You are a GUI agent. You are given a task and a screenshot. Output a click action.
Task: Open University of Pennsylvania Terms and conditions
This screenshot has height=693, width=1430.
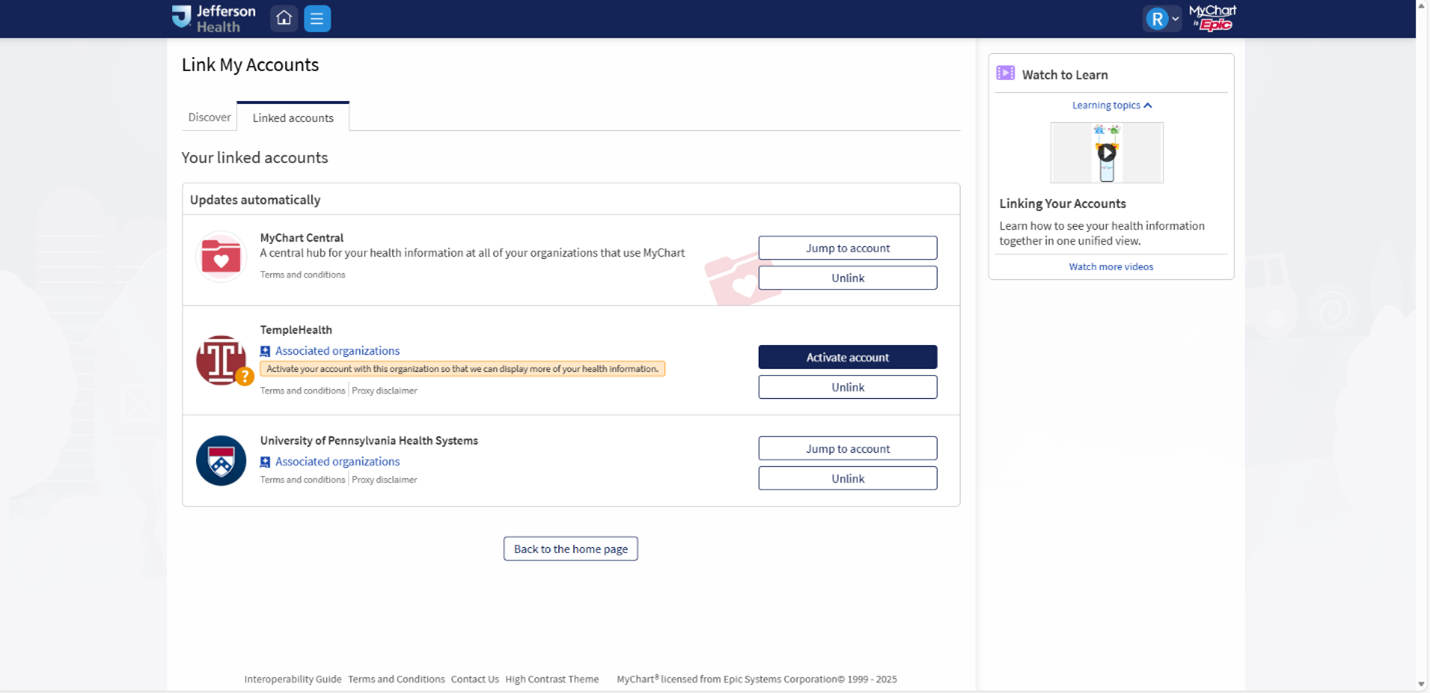[x=303, y=480]
